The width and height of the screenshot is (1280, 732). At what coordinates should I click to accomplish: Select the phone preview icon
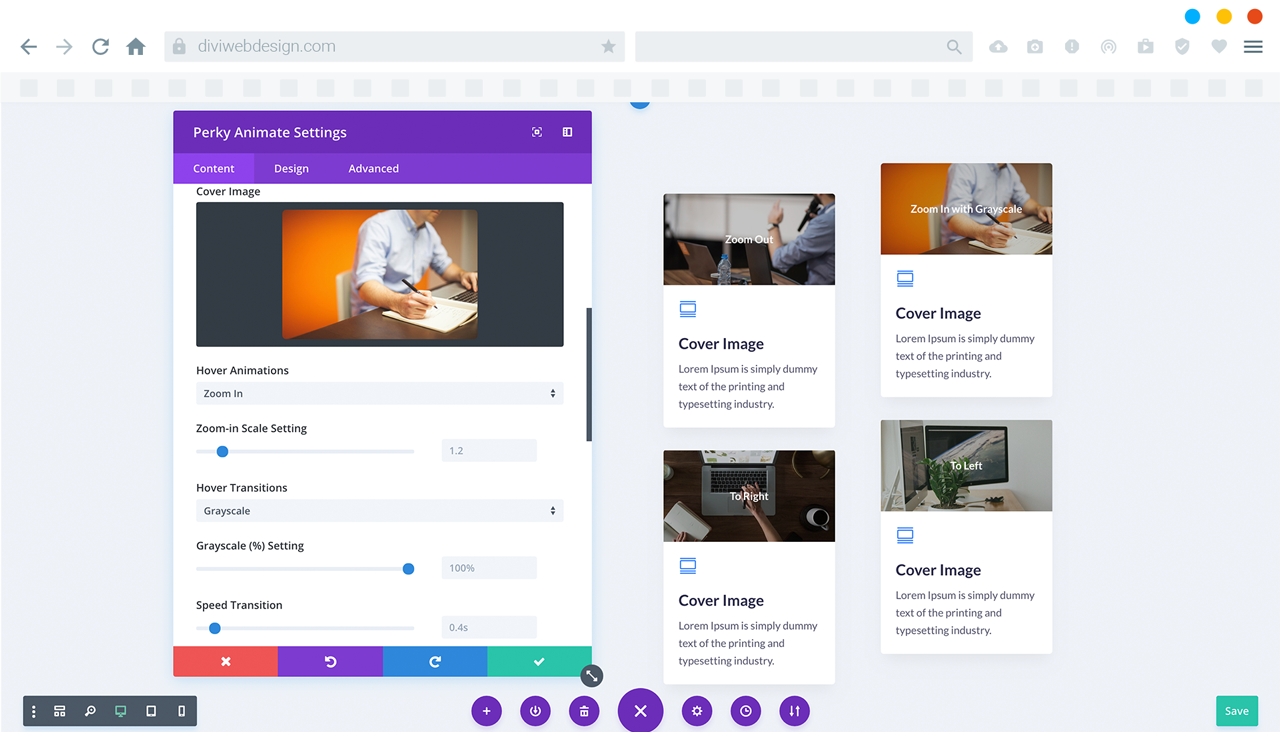181,711
